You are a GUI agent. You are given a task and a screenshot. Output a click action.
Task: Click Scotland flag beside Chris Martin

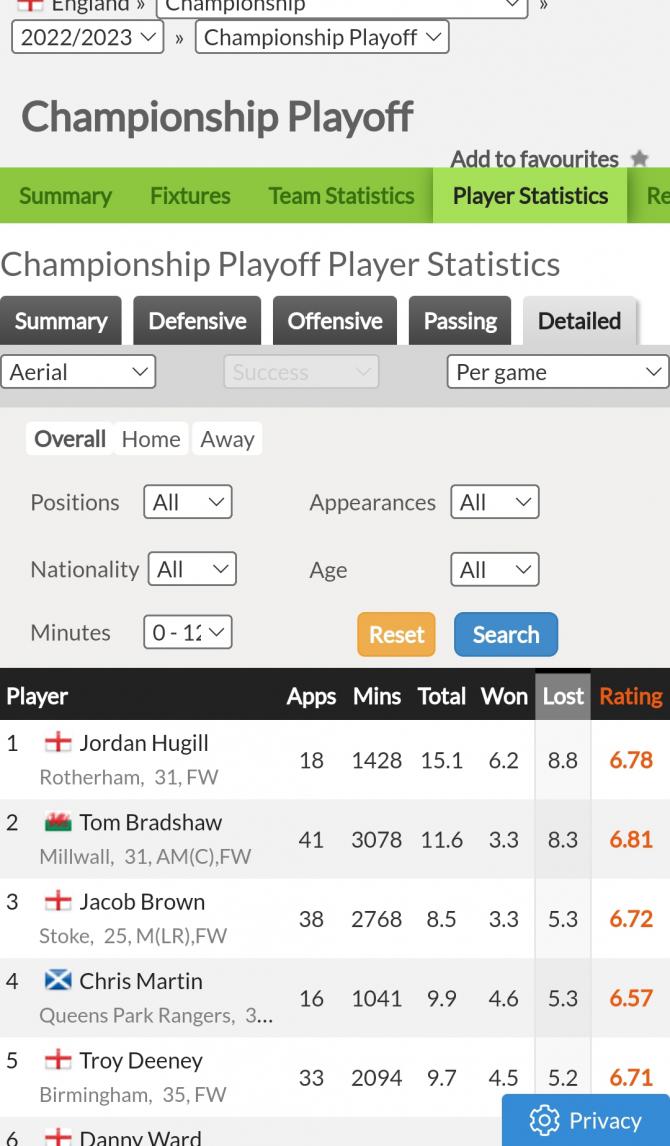[58, 981]
